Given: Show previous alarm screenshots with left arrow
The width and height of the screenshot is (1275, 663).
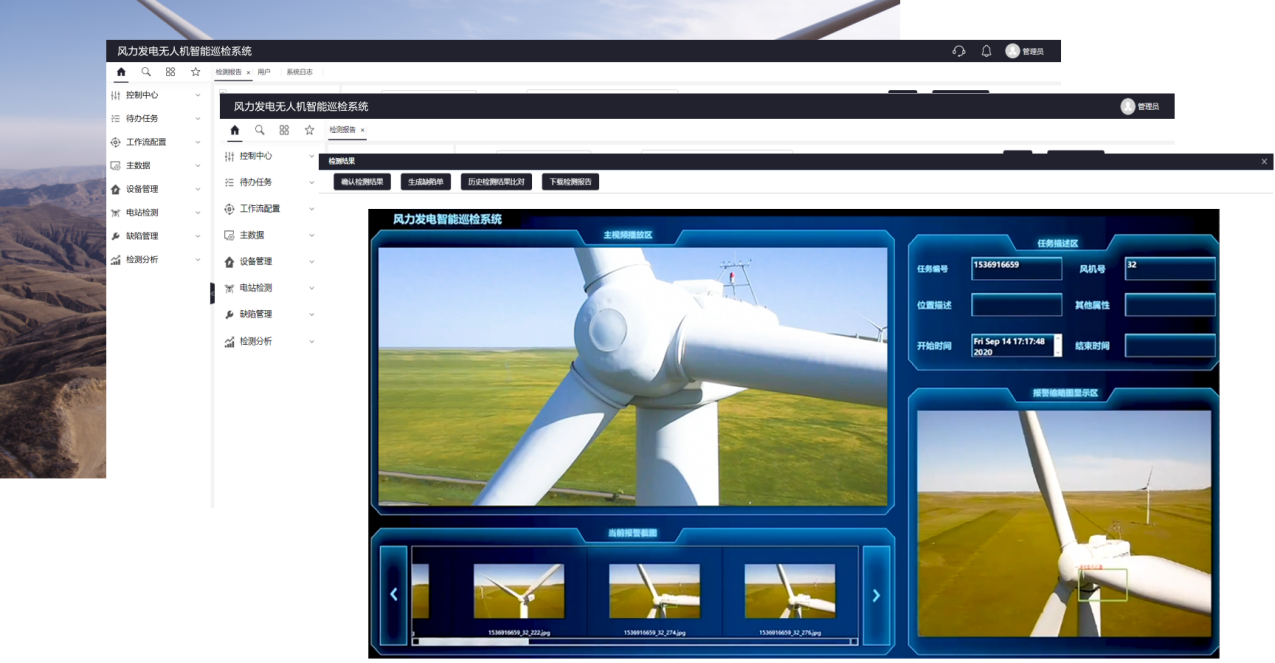Looking at the screenshot, I should [x=394, y=595].
